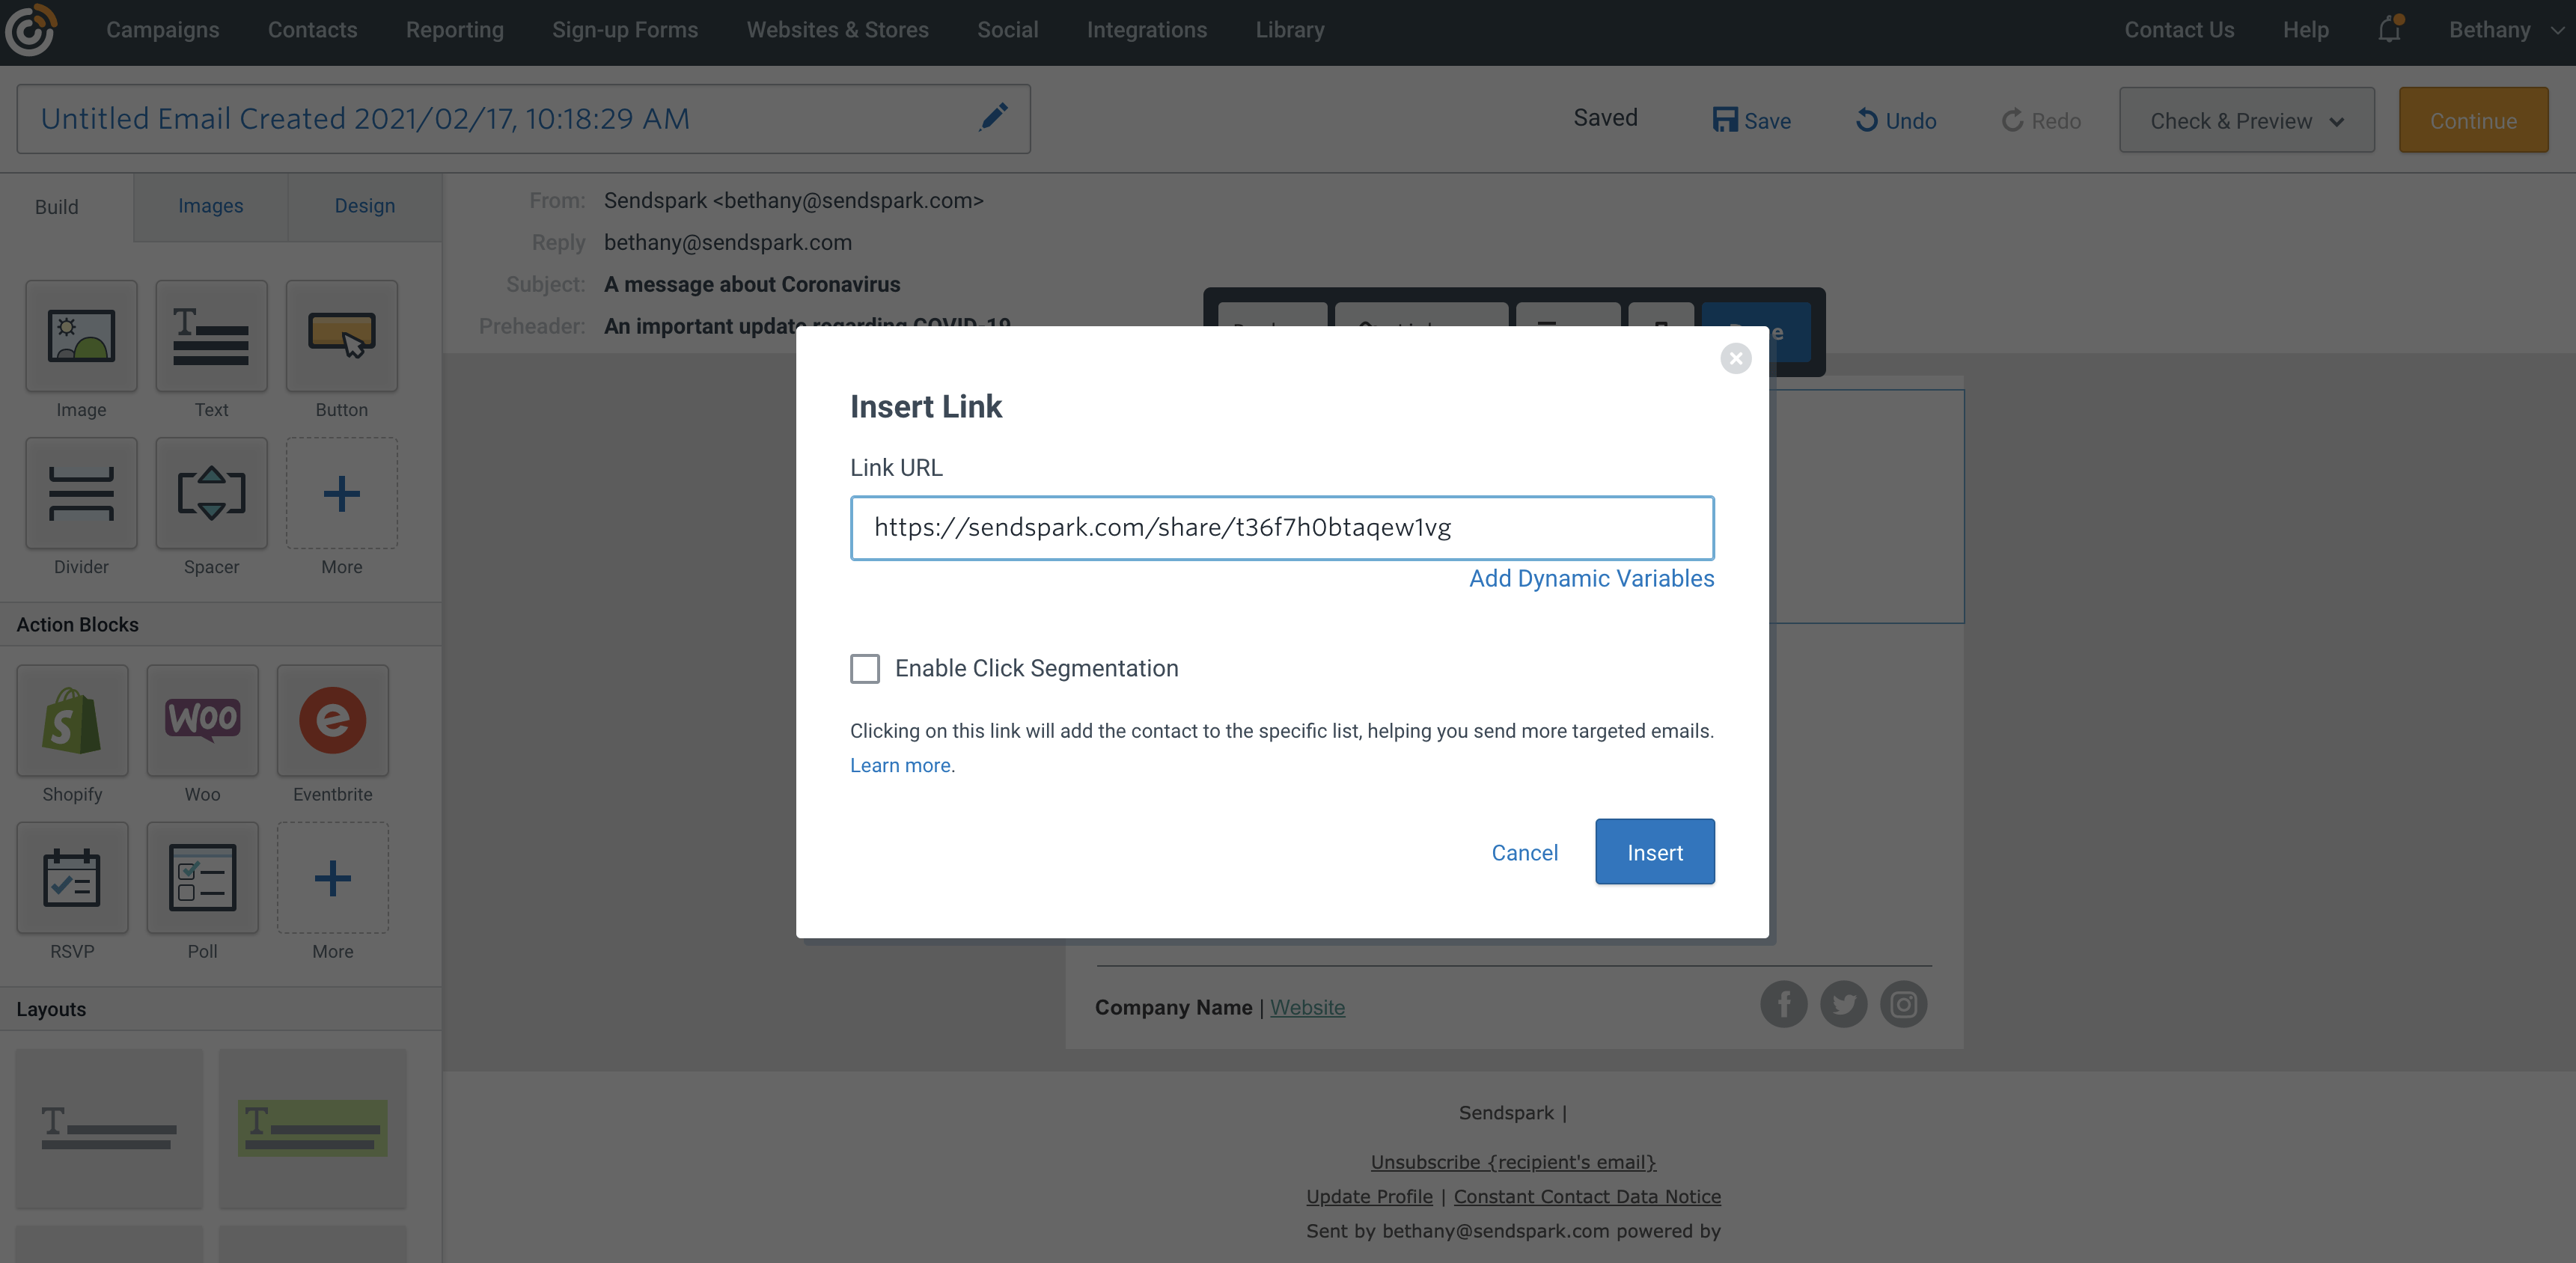Click the subject line text
Image resolution: width=2576 pixels, height=1263 pixels.
(751, 284)
